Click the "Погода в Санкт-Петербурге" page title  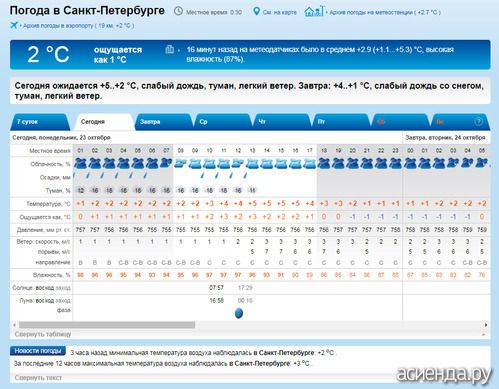pos(87,11)
